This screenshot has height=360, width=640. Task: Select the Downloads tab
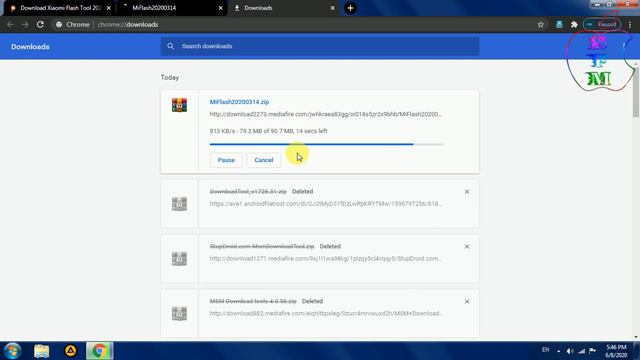[x=284, y=8]
